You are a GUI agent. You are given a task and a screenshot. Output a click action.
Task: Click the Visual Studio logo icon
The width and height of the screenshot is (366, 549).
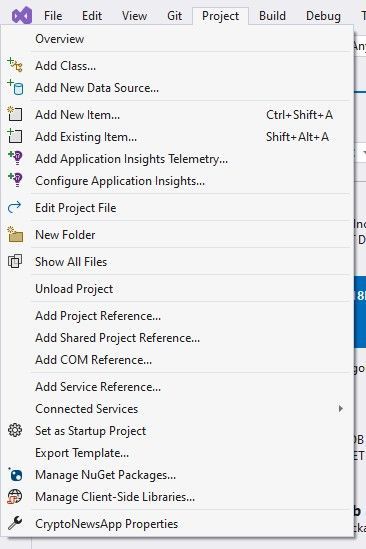click(22, 16)
